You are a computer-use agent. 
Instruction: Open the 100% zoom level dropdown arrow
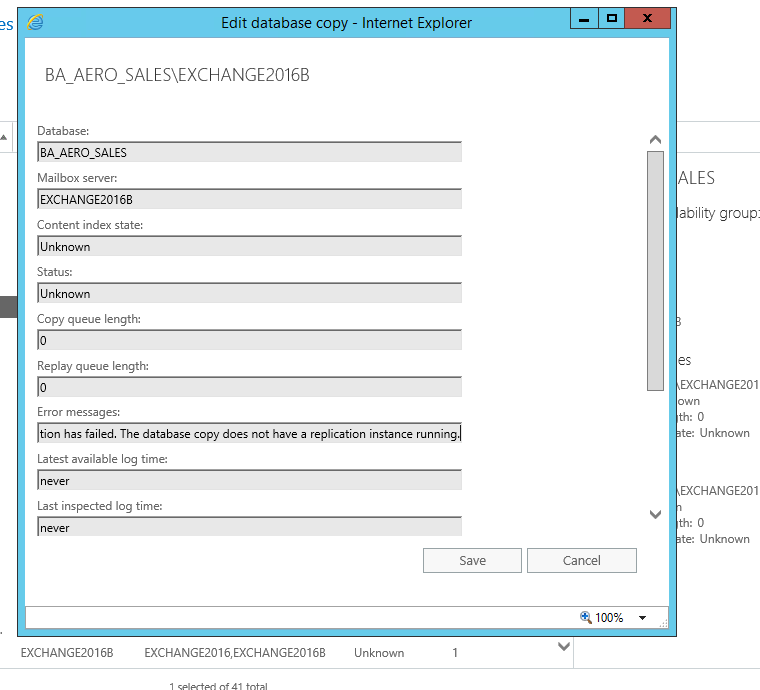point(642,618)
